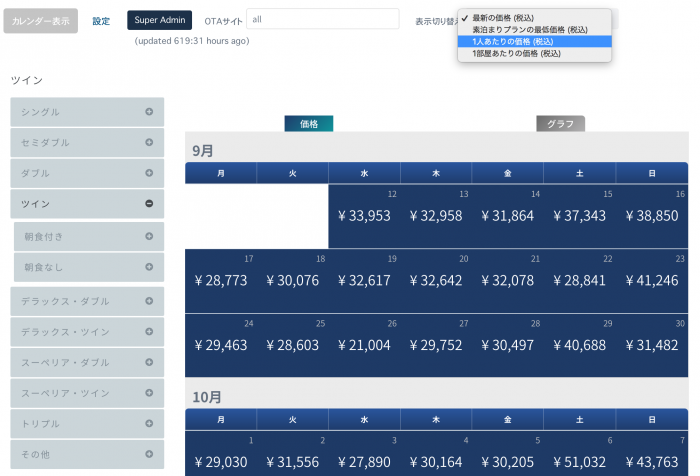The height and width of the screenshot is (476, 700).
Task: Switch to the グラフ tab
Action: tap(561, 124)
